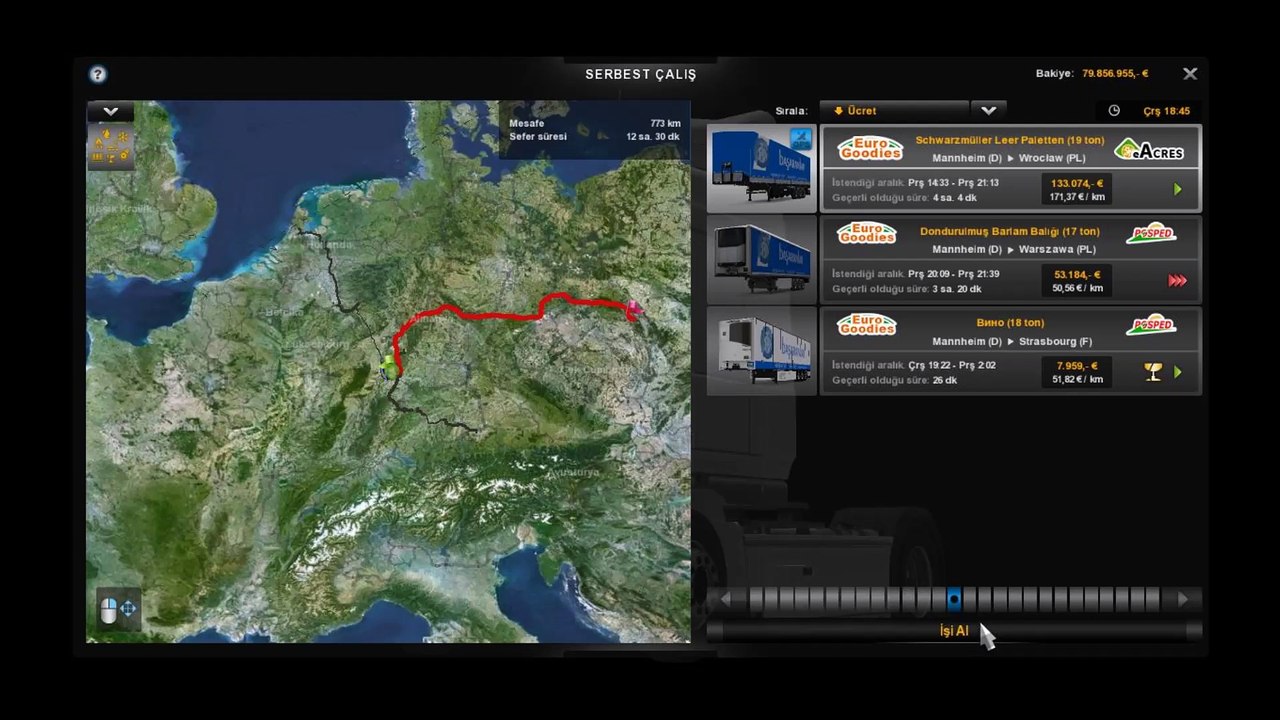1280x720 pixels.
Task: Select the Dondurulmuş Barlam Balığı (17 ton) title
Action: click(1009, 232)
